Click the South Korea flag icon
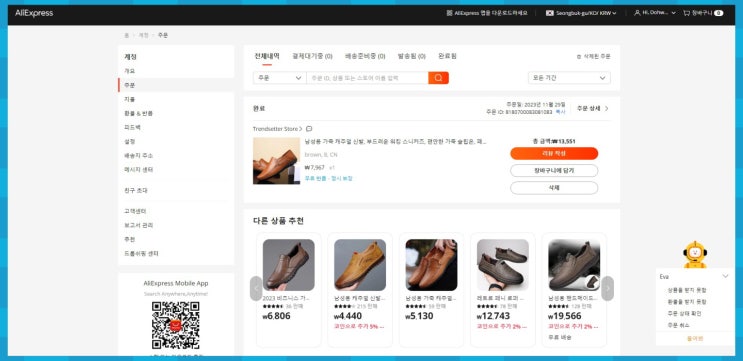This screenshot has width=743, height=361. [550, 13]
